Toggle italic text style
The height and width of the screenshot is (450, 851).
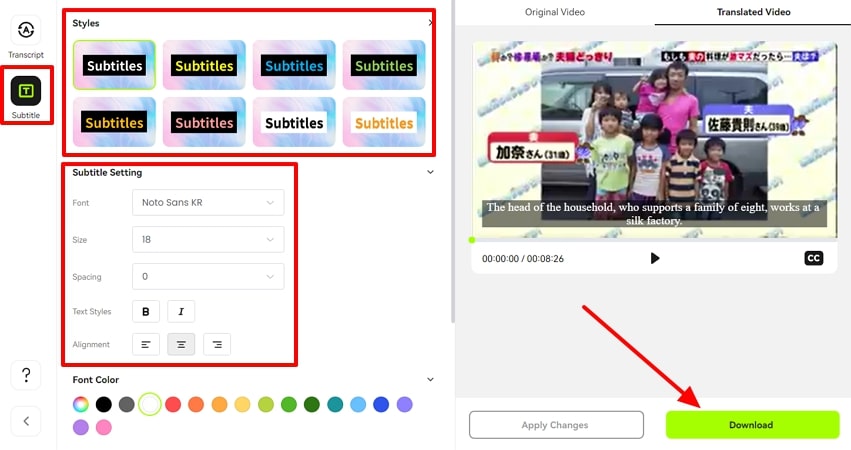pos(181,312)
